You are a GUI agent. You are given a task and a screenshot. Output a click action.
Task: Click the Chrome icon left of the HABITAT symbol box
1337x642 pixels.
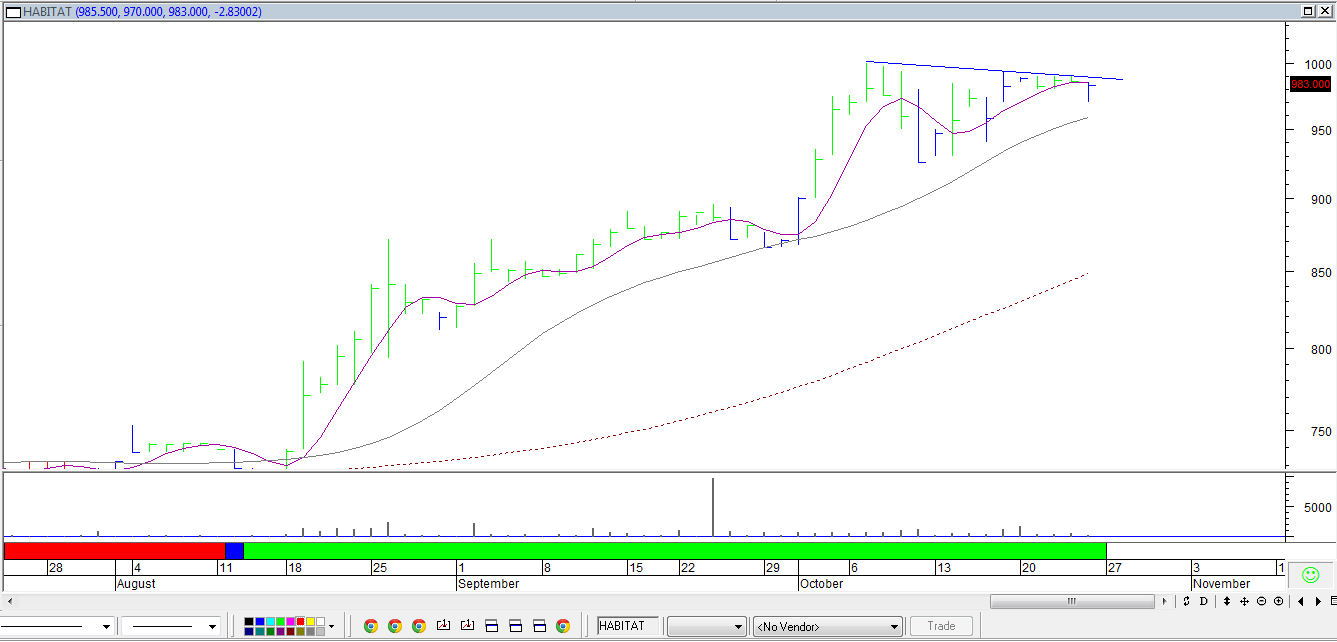[563, 626]
